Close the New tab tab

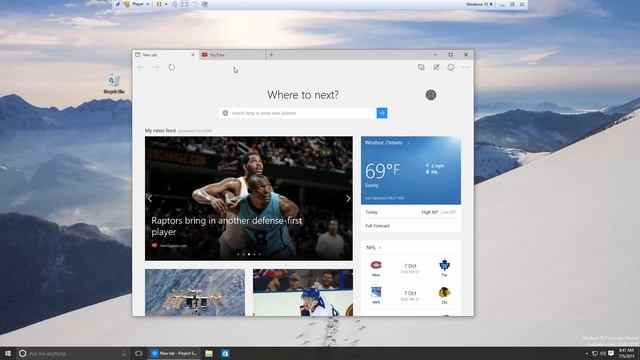click(193, 55)
